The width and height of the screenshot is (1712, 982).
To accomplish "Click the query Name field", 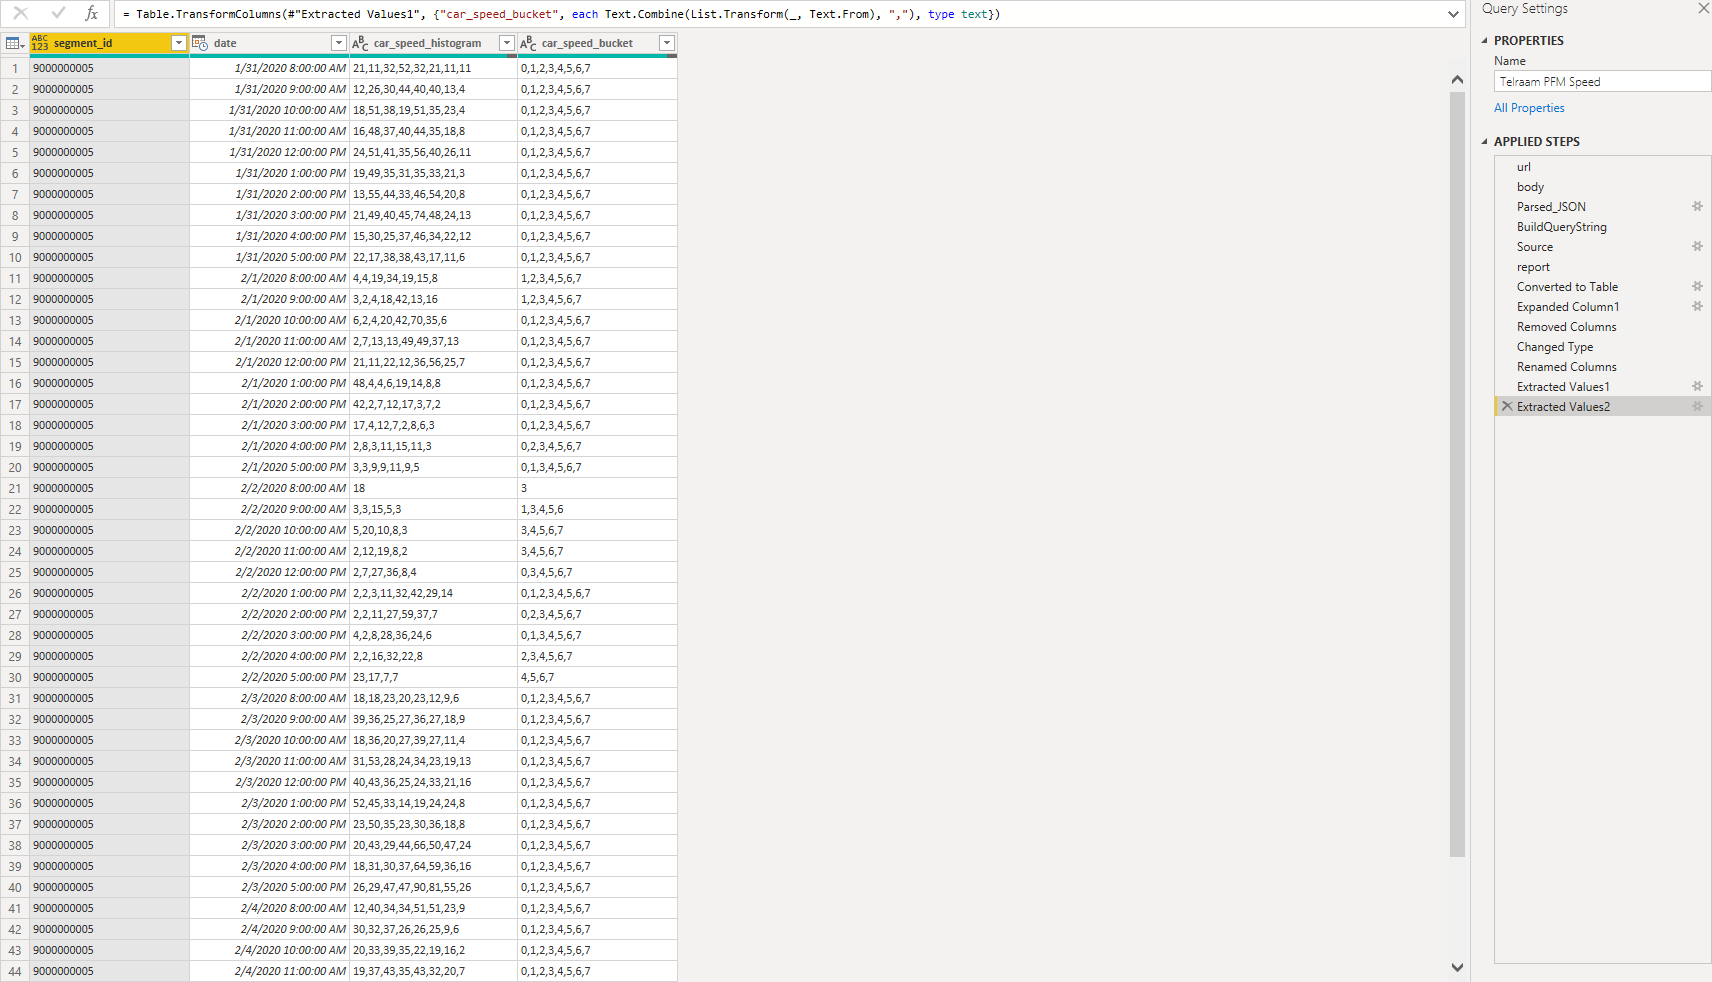I will tap(1602, 82).
